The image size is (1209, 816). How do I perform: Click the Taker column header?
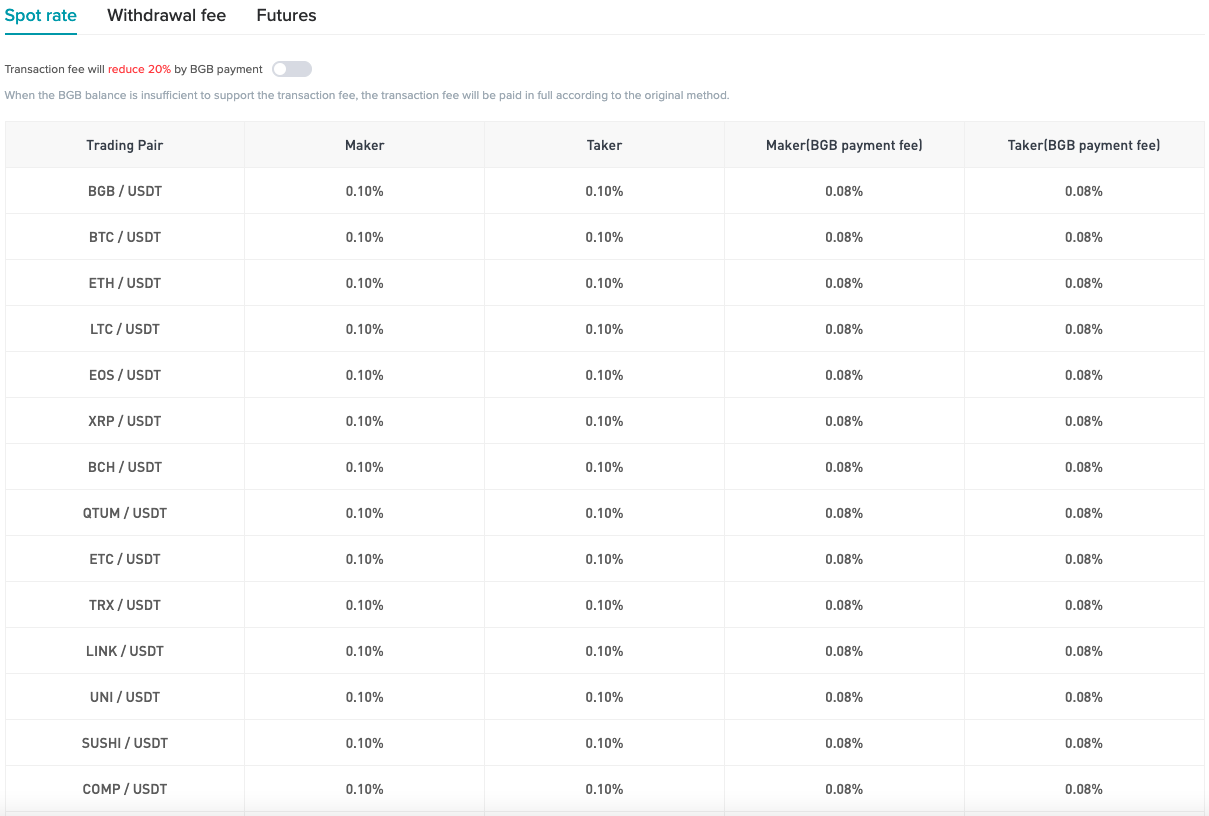[605, 145]
